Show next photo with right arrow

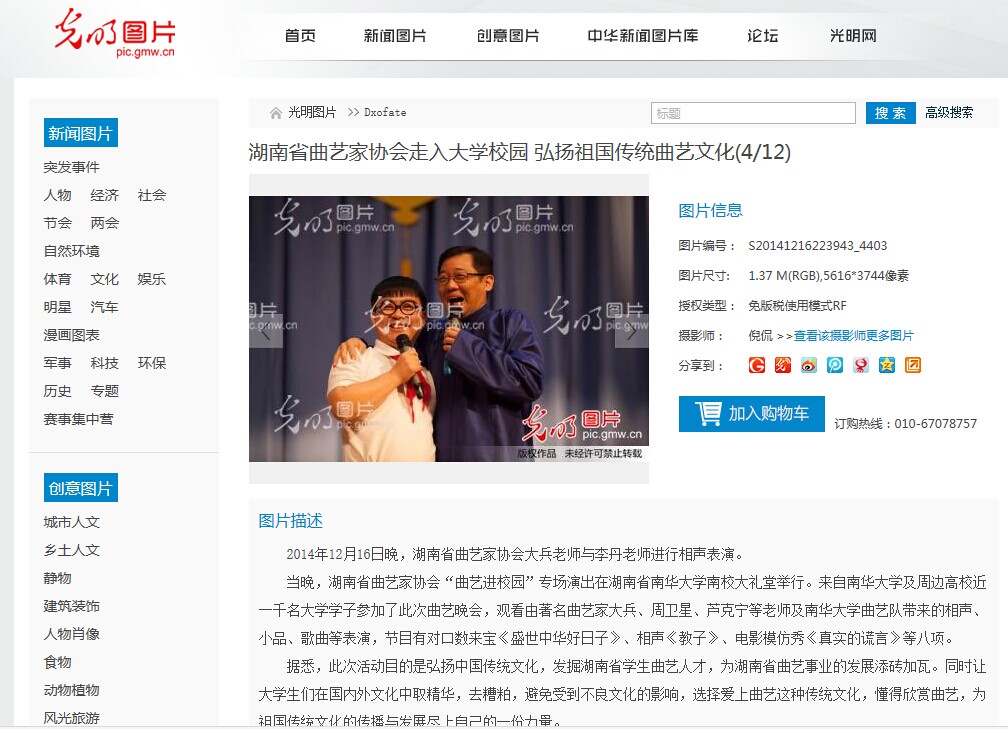point(632,332)
